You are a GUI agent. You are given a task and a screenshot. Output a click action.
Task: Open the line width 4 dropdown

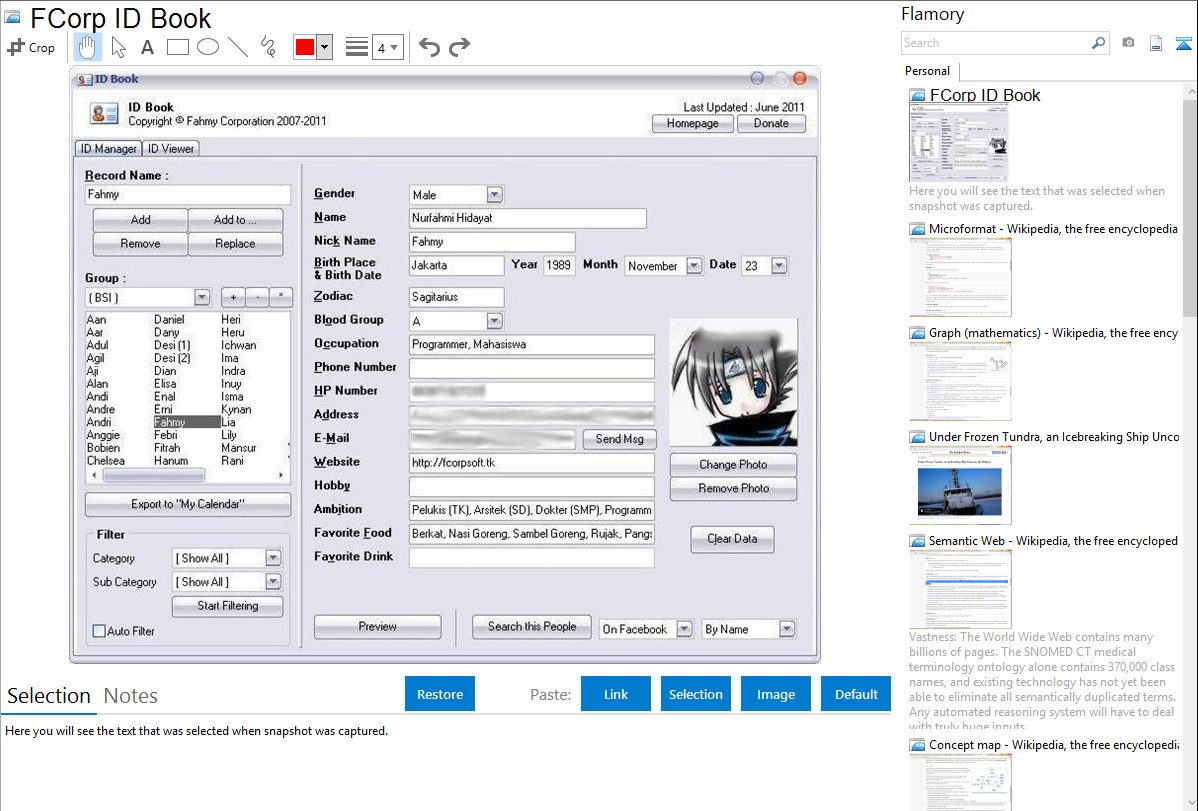coord(387,47)
